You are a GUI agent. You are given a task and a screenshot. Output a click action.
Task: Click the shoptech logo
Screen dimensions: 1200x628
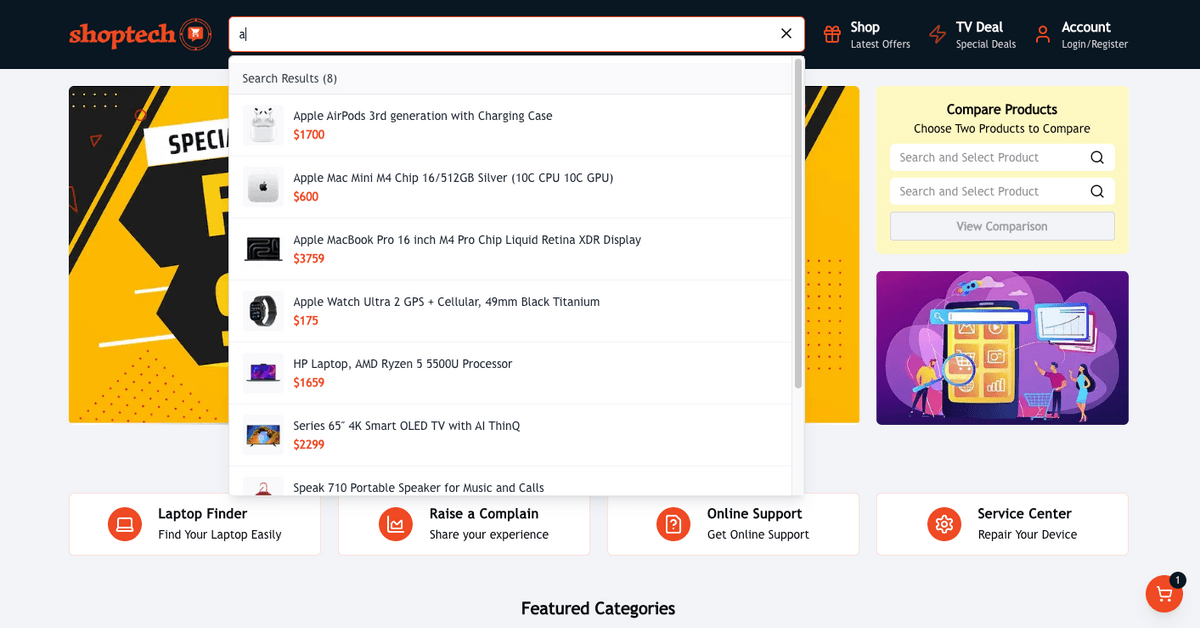[x=140, y=34]
